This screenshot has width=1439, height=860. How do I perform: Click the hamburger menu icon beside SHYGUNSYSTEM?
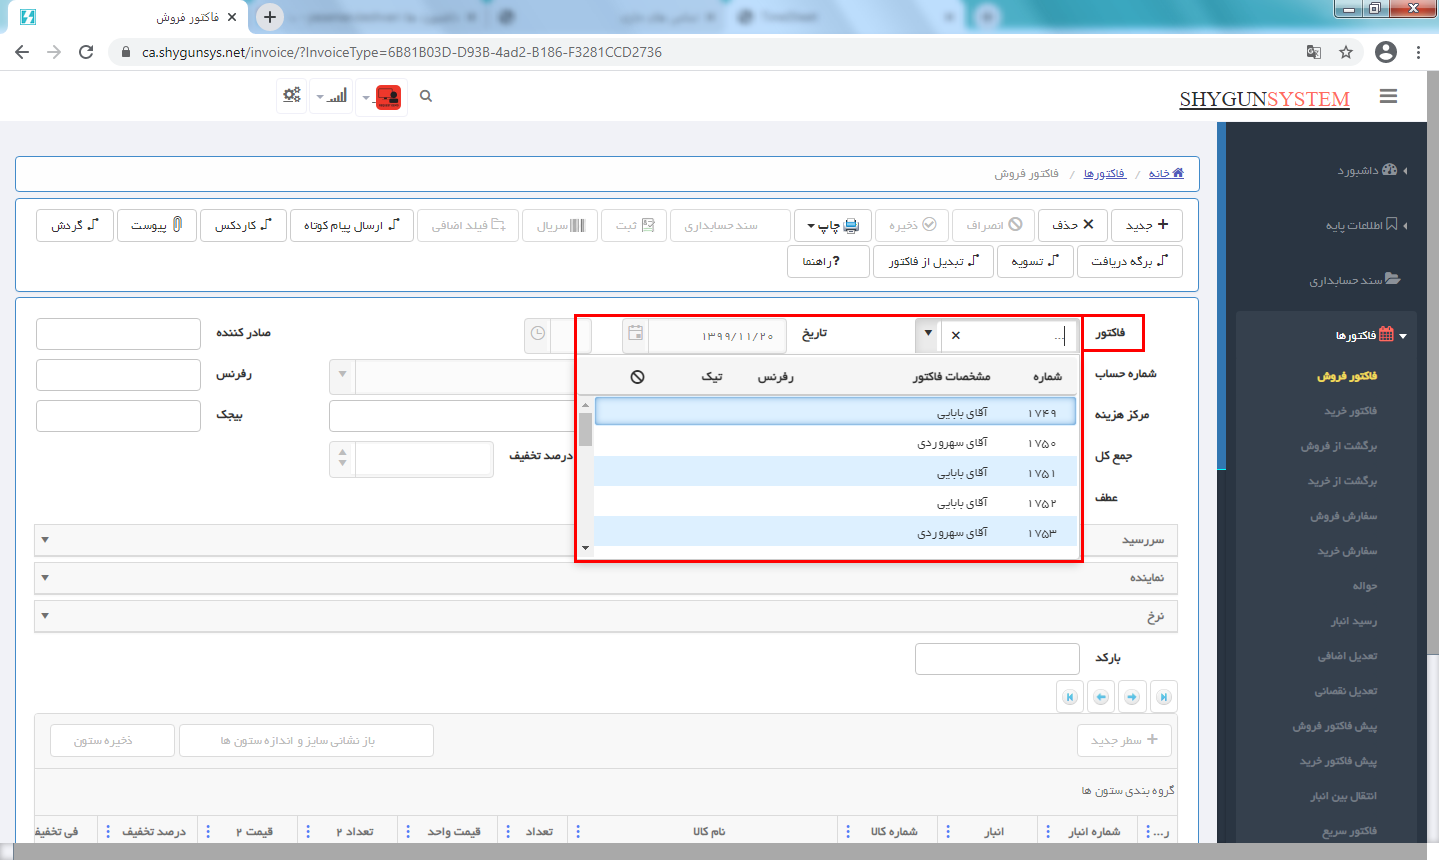(x=1388, y=96)
